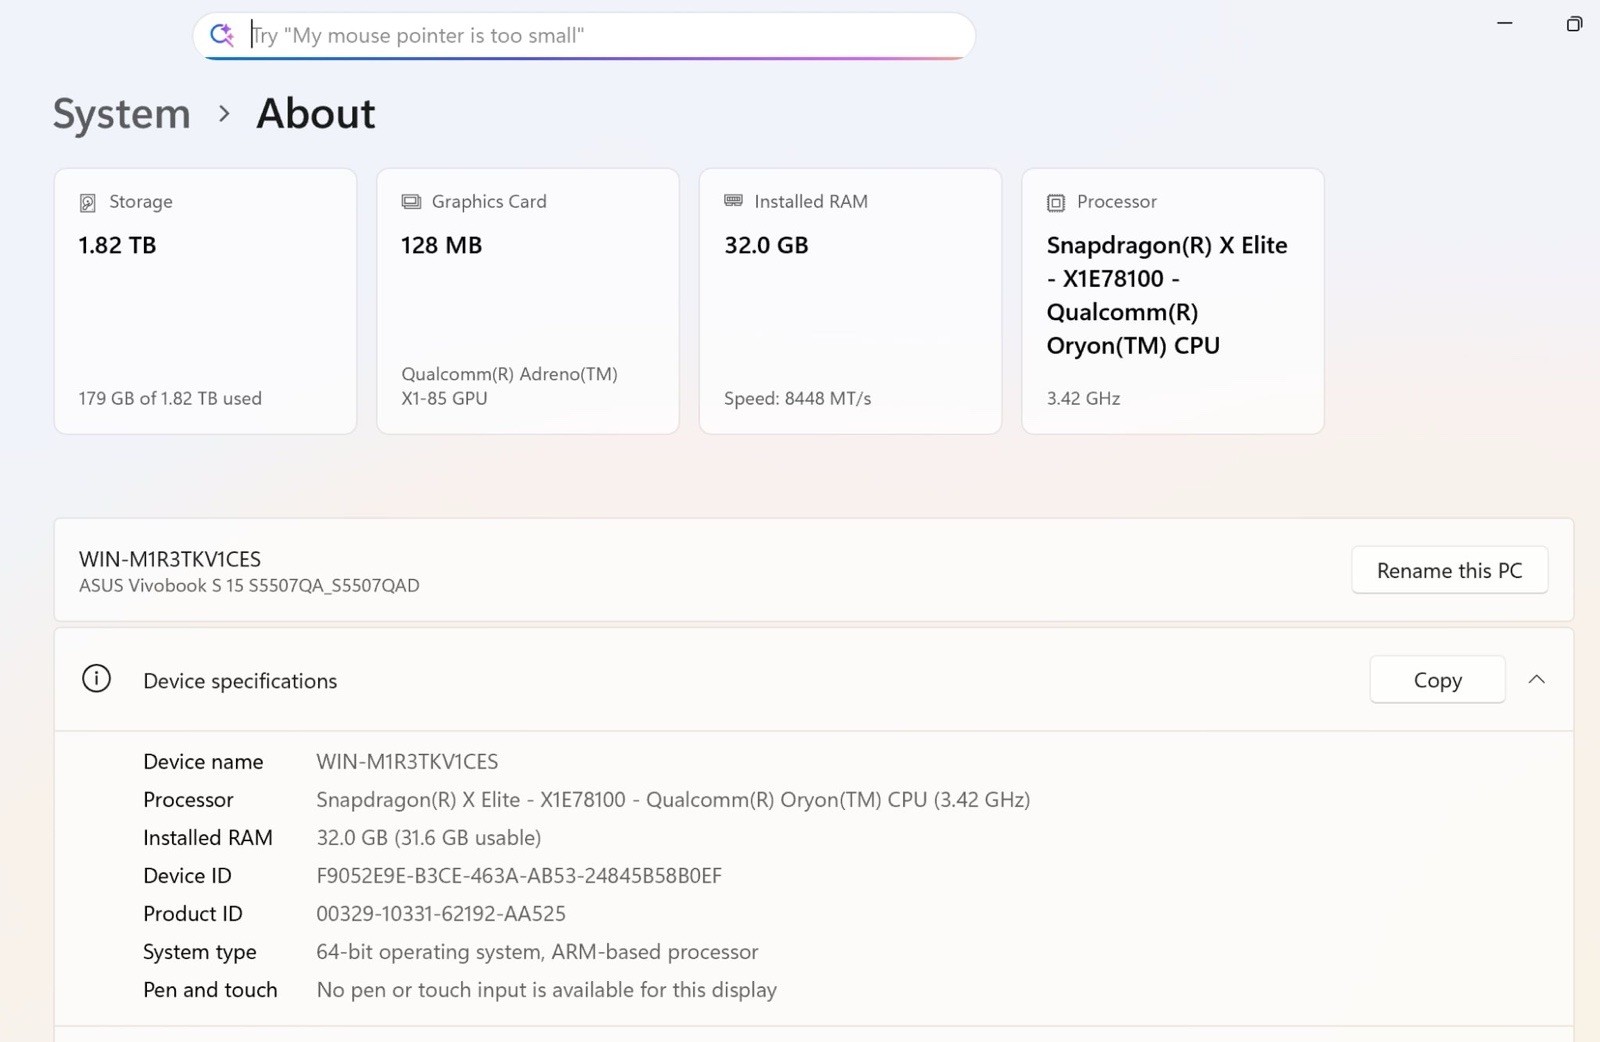1600x1042 pixels.
Task: Select the Device ID value F9052E9E-B3CE-463A...
Action: pos(519,875)
